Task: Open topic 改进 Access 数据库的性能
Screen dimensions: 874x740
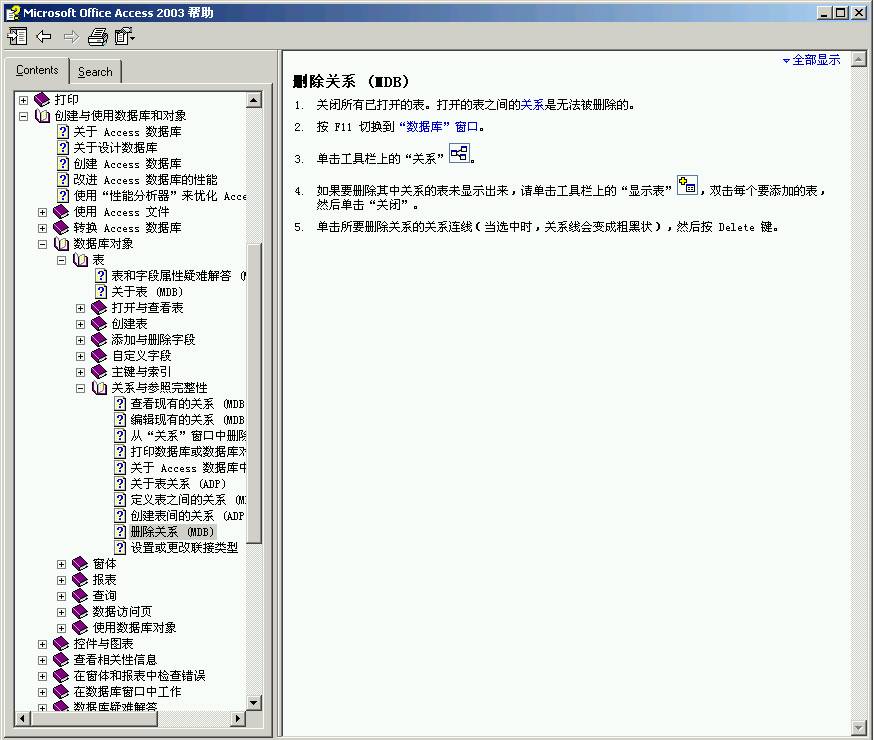Action: click(x=145, y=180)
